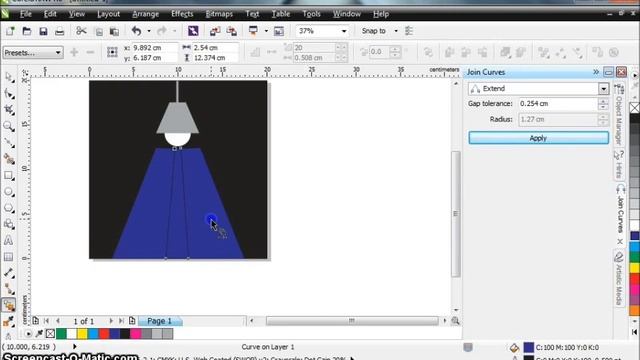Select the Text tool

click(x=9, y=241)
